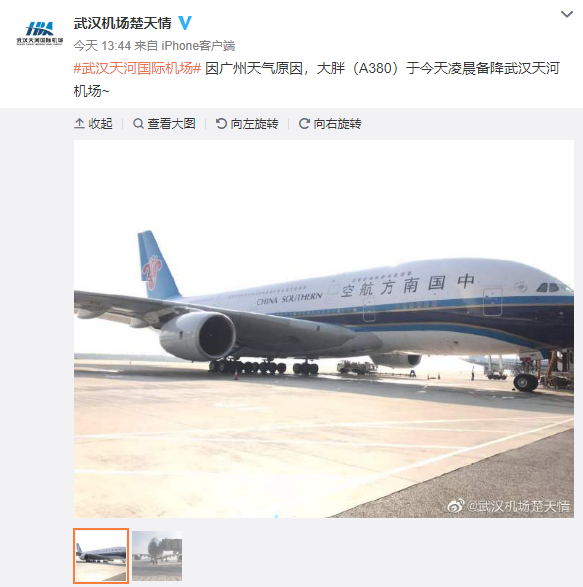Open the 今天 13:44 timestamp link
The height and width of the screenshot is (587, 583).
(102, 46)
